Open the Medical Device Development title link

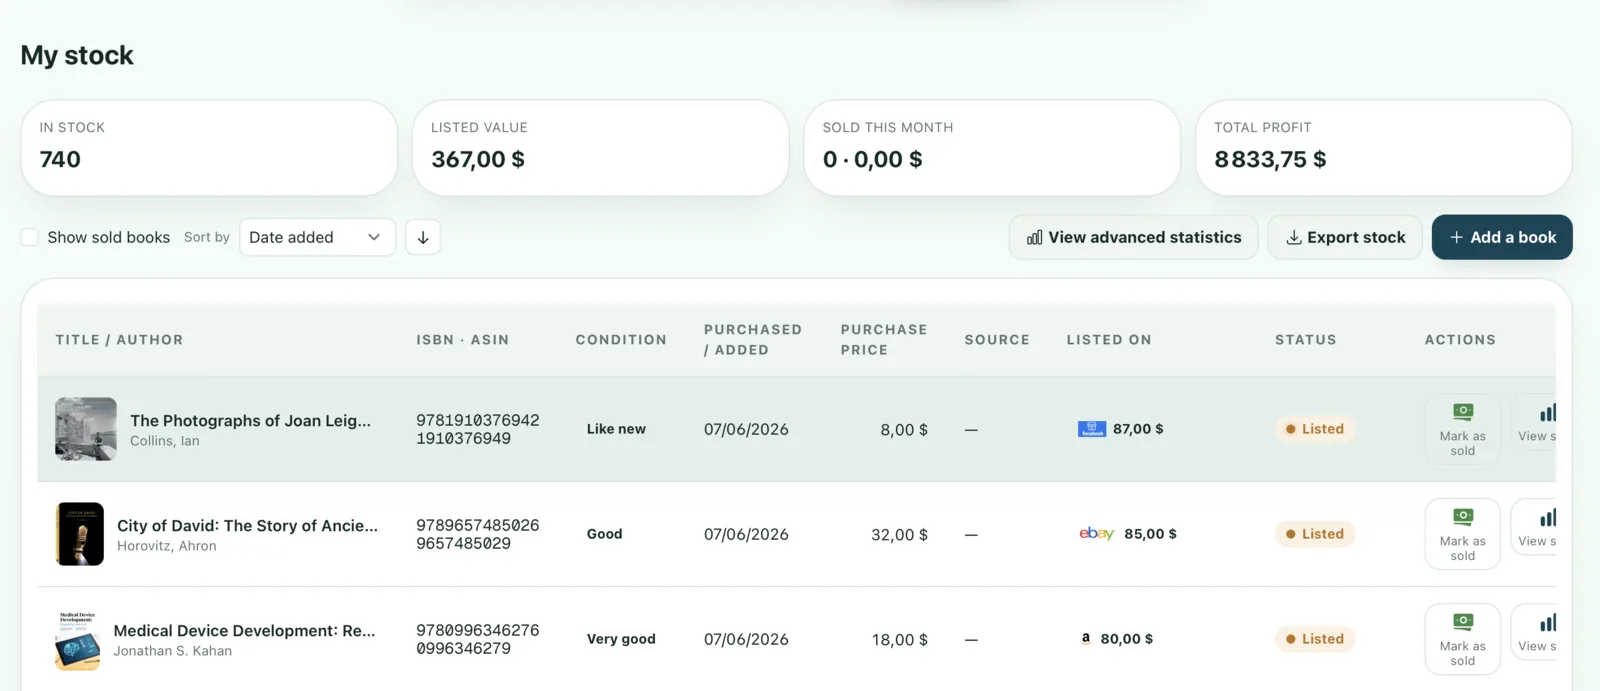(245, 630)
